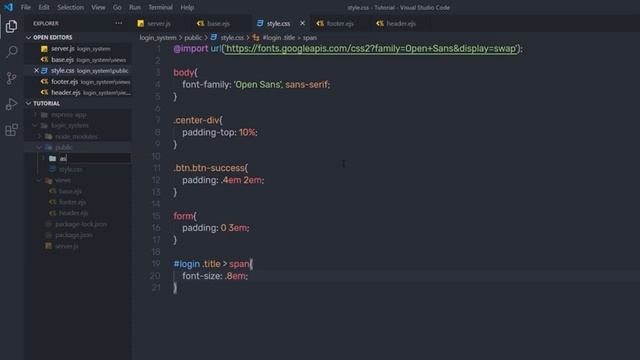Click the 'body' selector in the code
Screen dimensions: 640x360
[183, 73]
